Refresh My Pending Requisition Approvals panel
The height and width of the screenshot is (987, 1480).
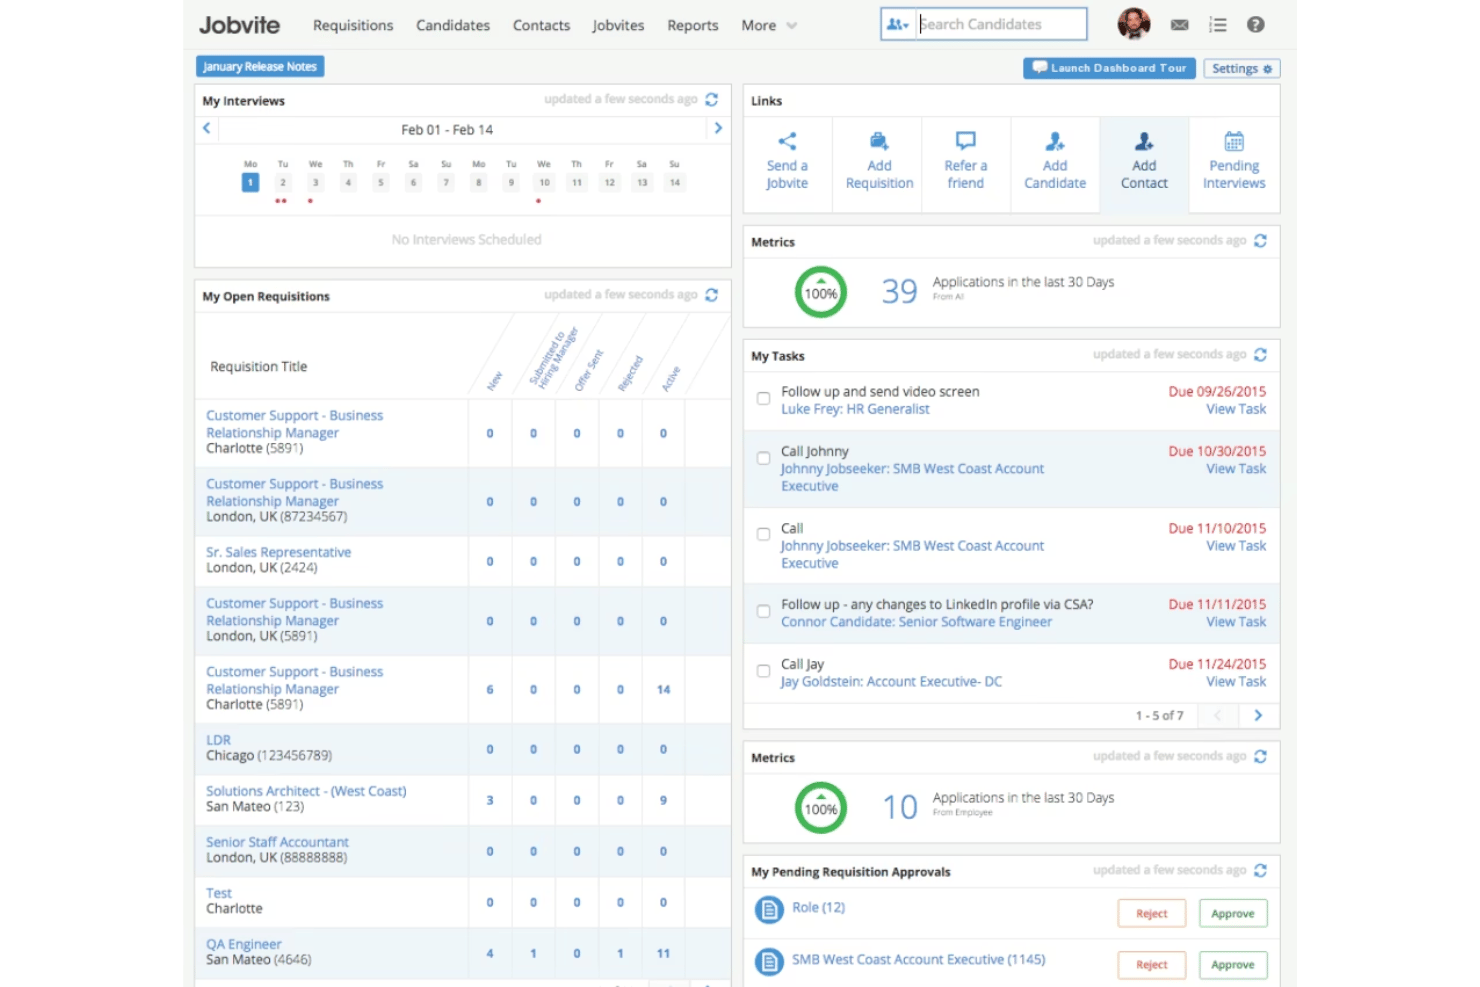(x=1260, y=871)
